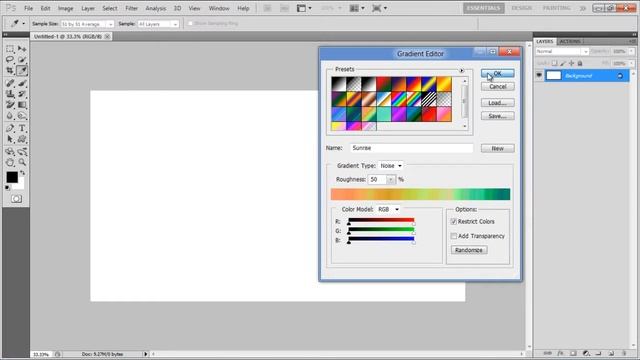Open the Roughness value dropdown arrow
The height and width of the screenshot is (360, 640).
tap(391, 180)
